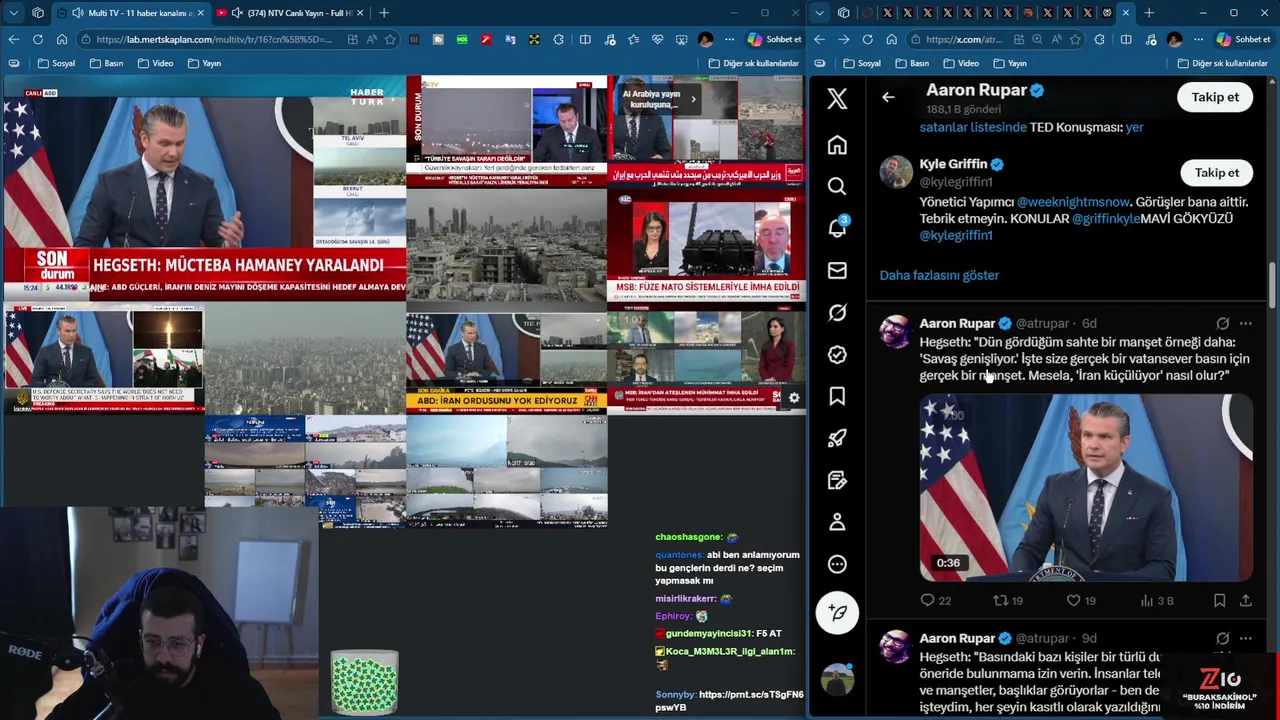Screen dimensions: 1280x720
Task: Refresh the Multi TV page
Action: pyautogui.click(x=38, y=39)
